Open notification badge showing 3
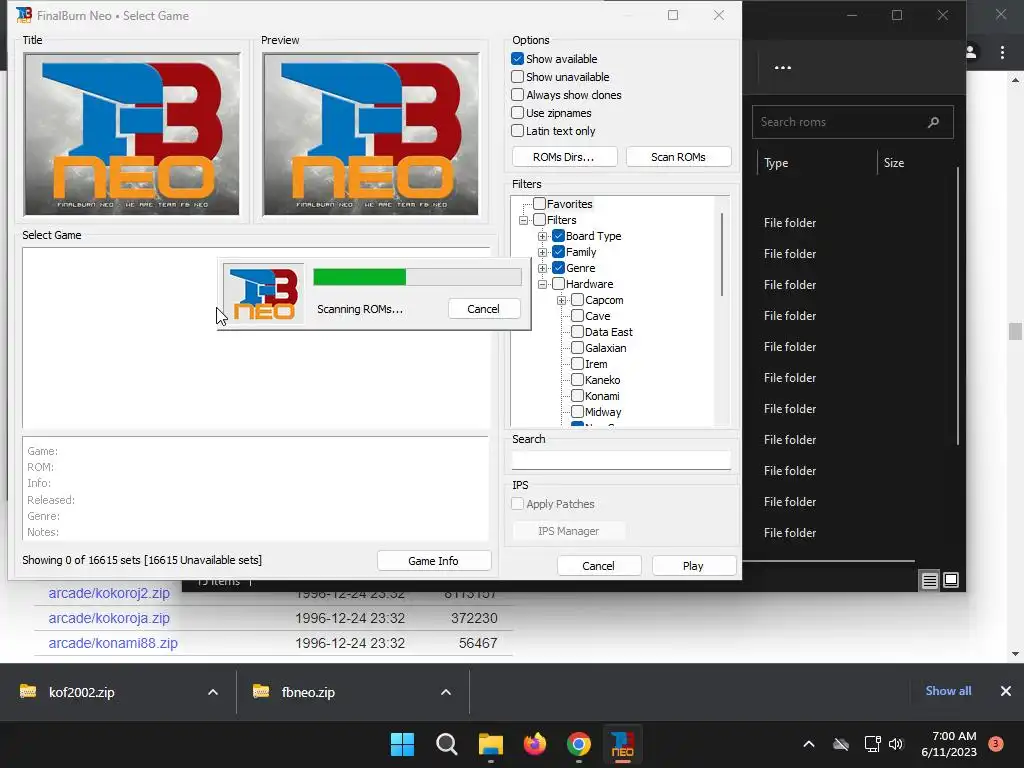The width and height of the screenshot is (1024, 768). pos(996,743)
